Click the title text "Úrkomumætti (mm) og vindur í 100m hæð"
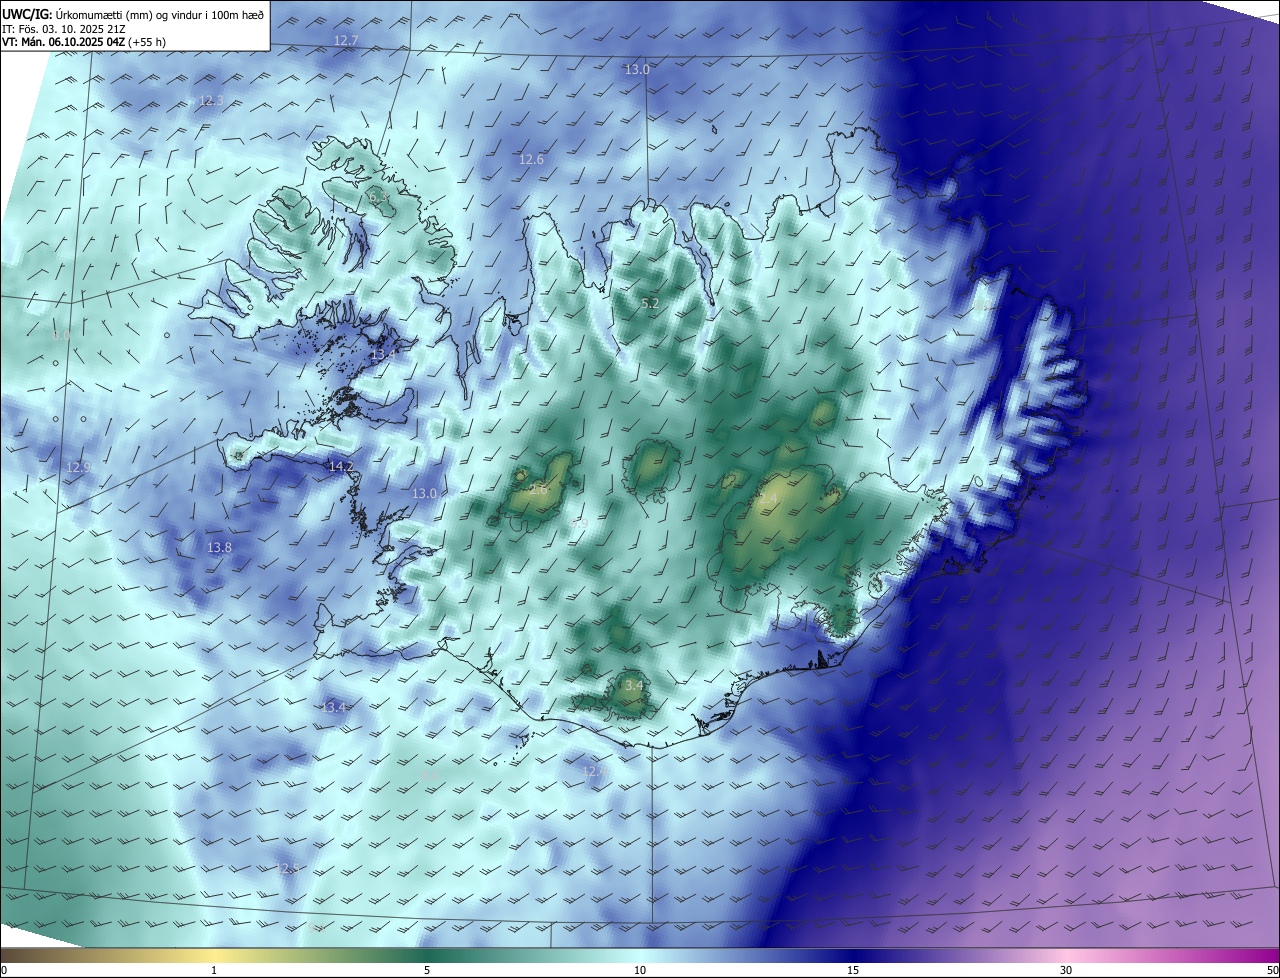1280x978 pixels. coord(159,15)
